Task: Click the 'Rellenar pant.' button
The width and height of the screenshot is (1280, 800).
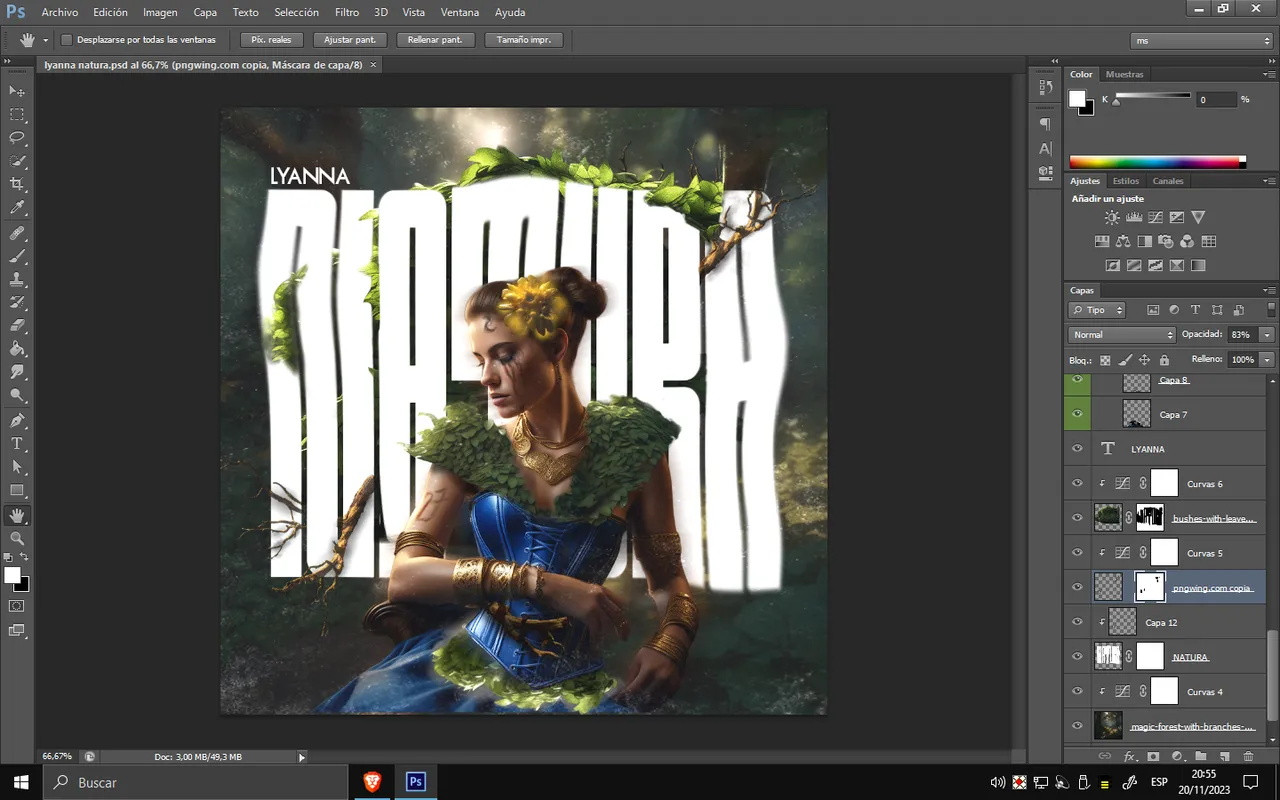Action: pyautogui.click(x=435, y=40)
